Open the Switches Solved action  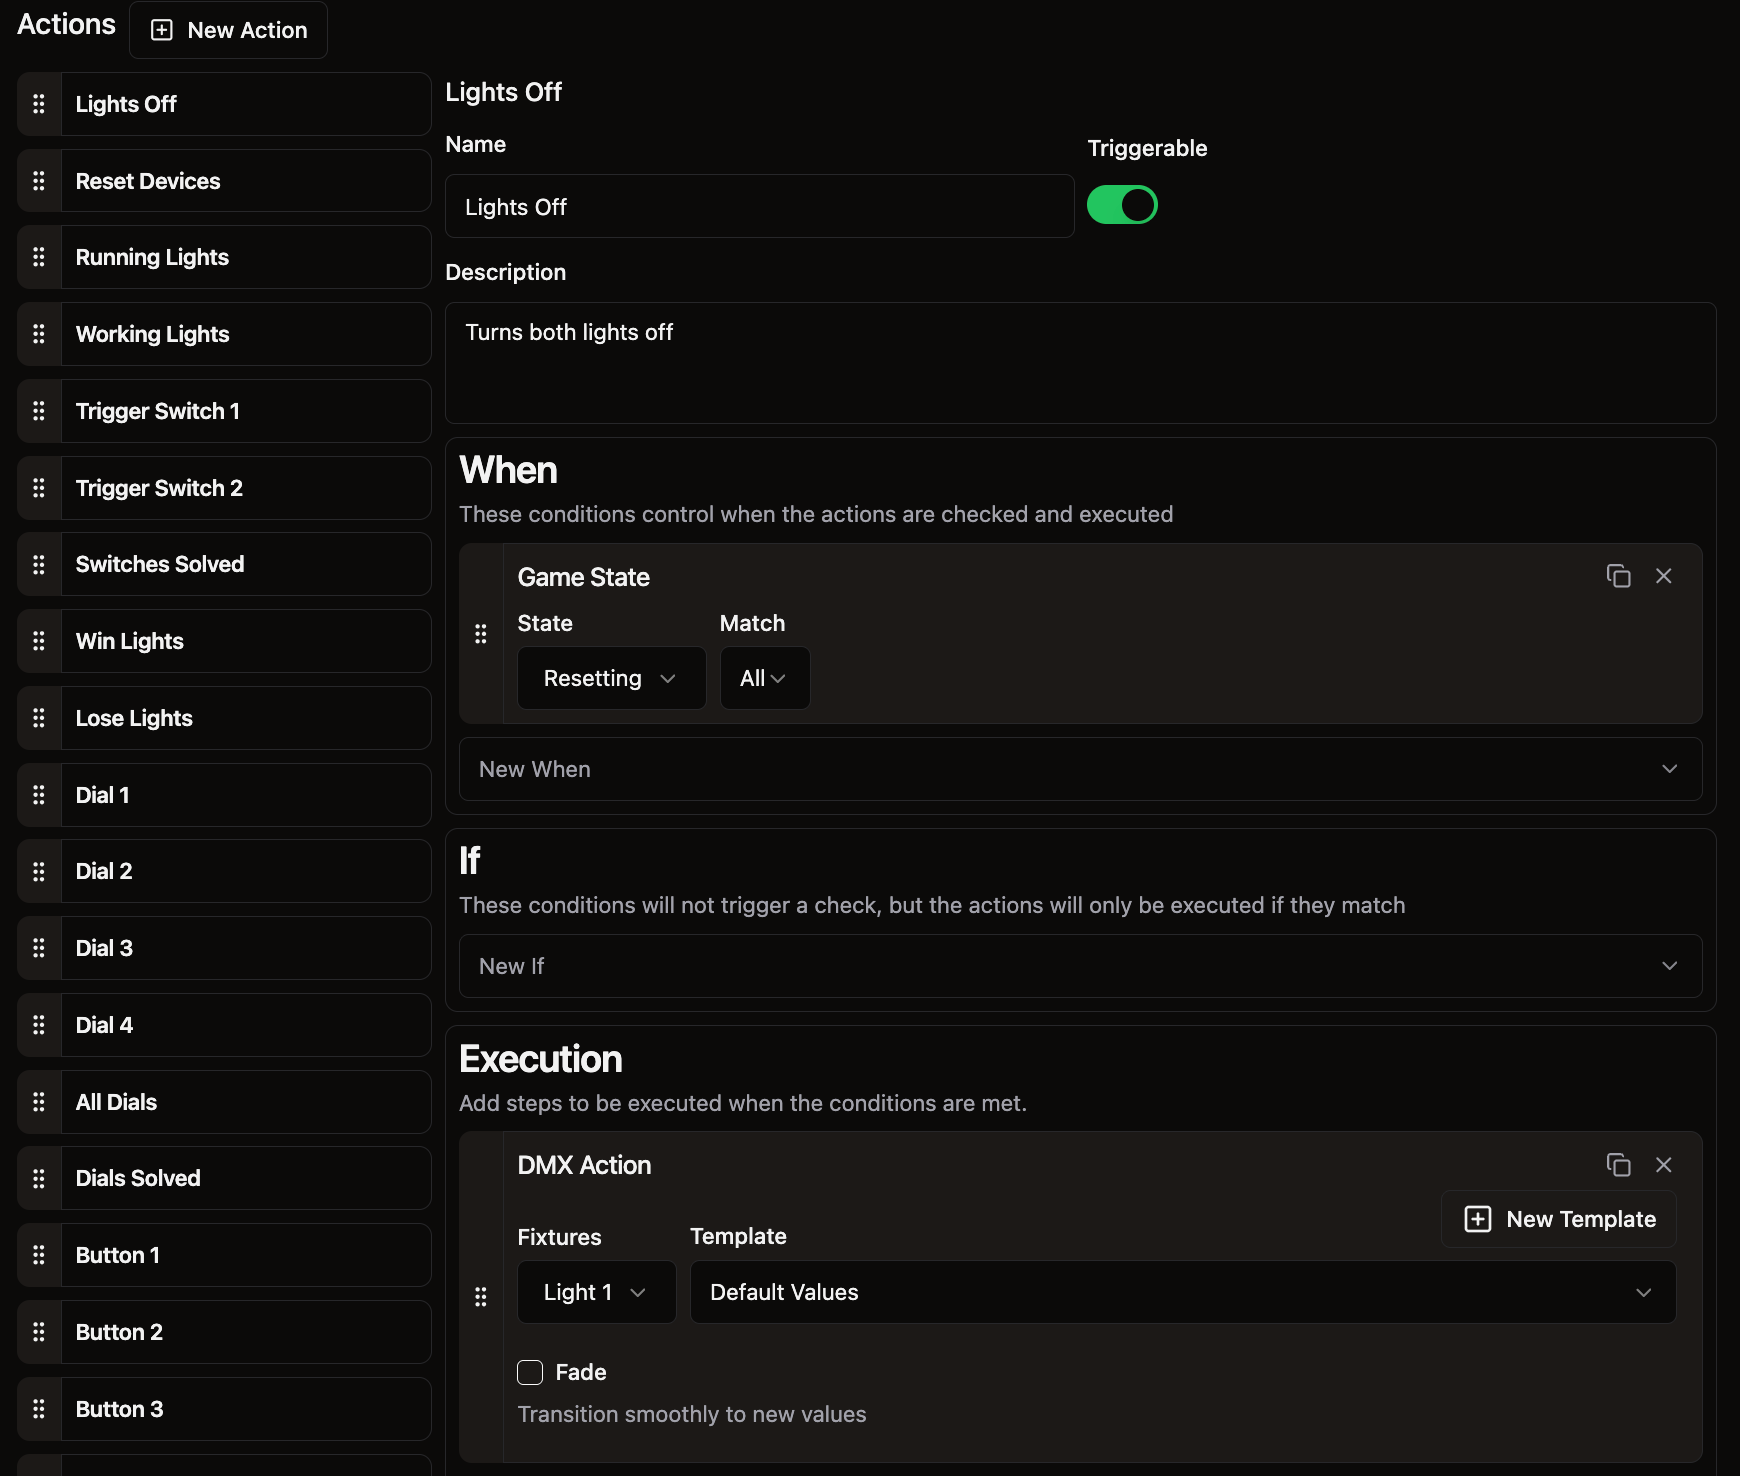point(245,564)
